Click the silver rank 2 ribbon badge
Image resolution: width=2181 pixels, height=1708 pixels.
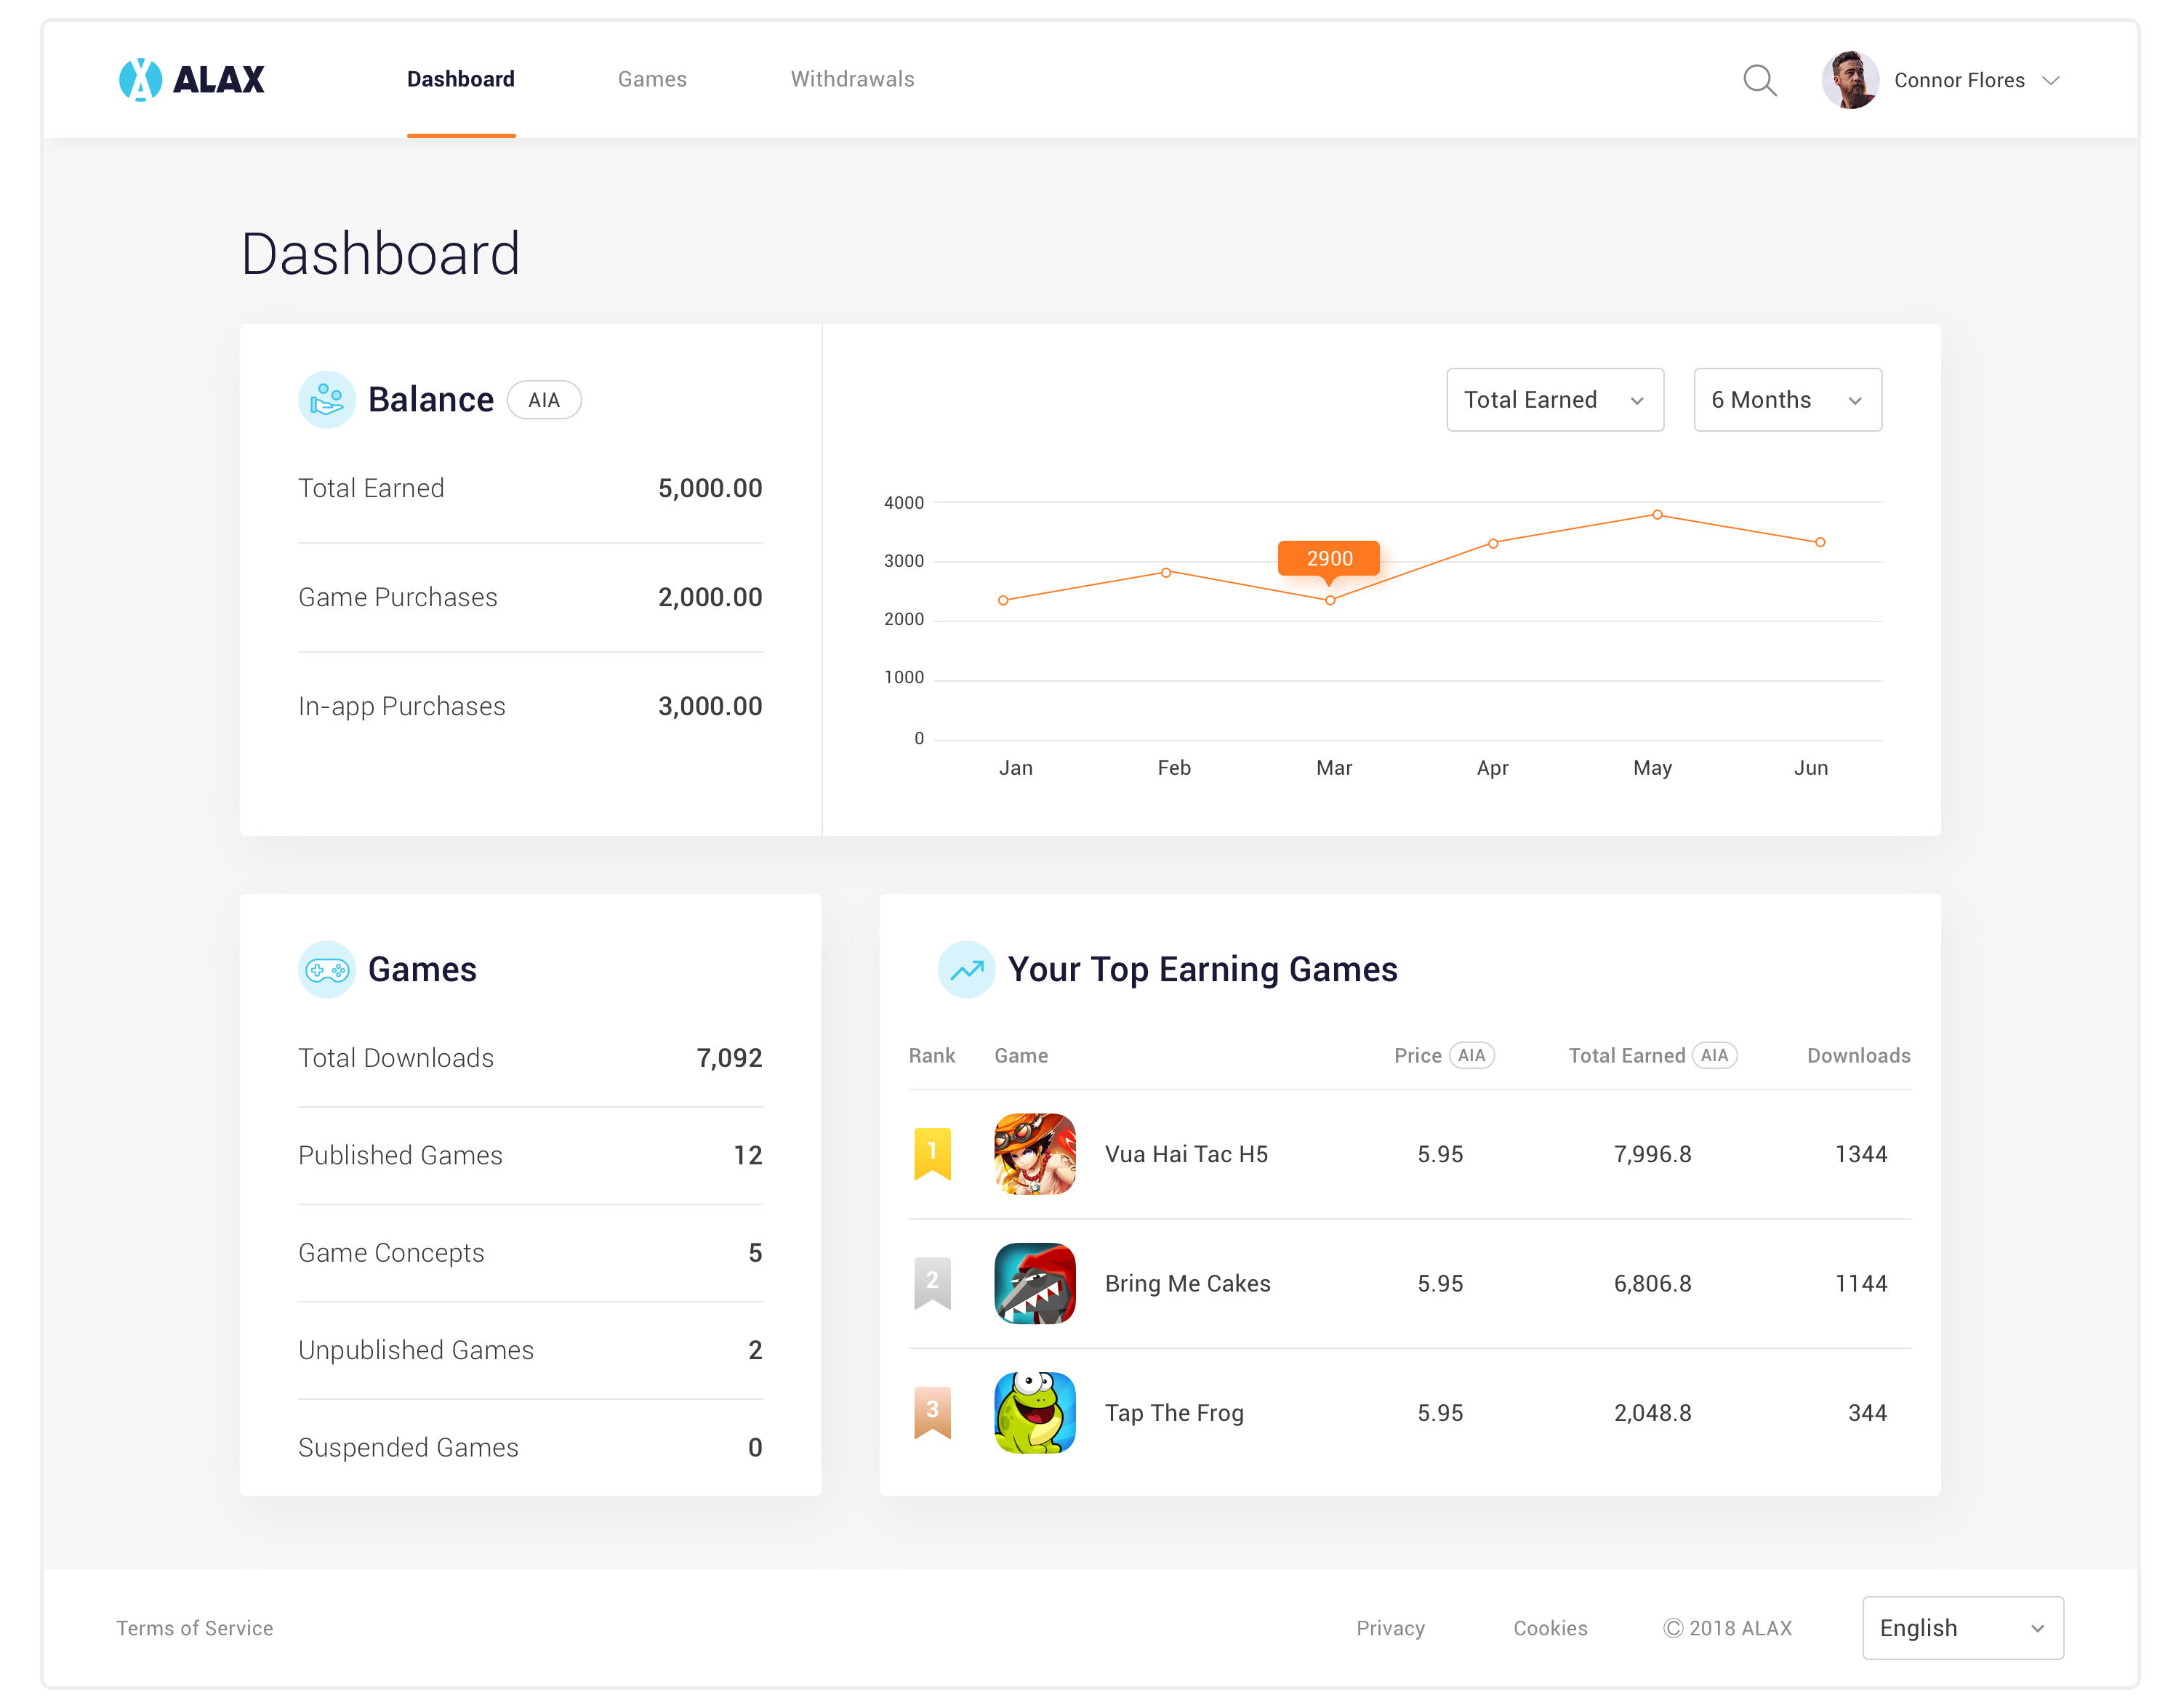[x=932, y=1283]
